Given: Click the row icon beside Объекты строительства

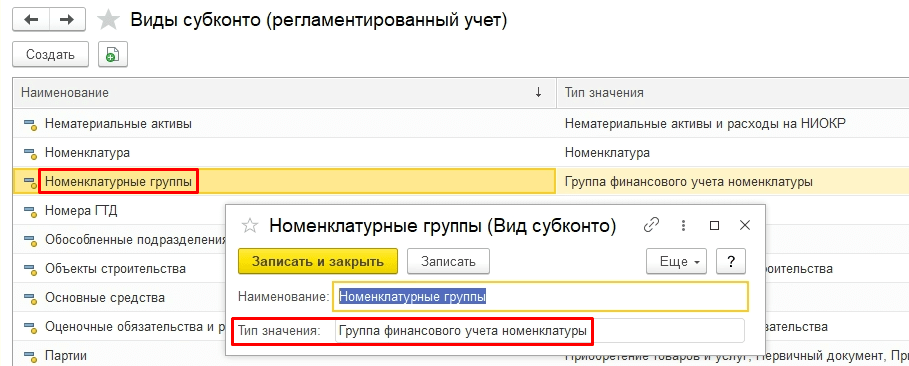Looking at the screenshot, I should point(30,269).
